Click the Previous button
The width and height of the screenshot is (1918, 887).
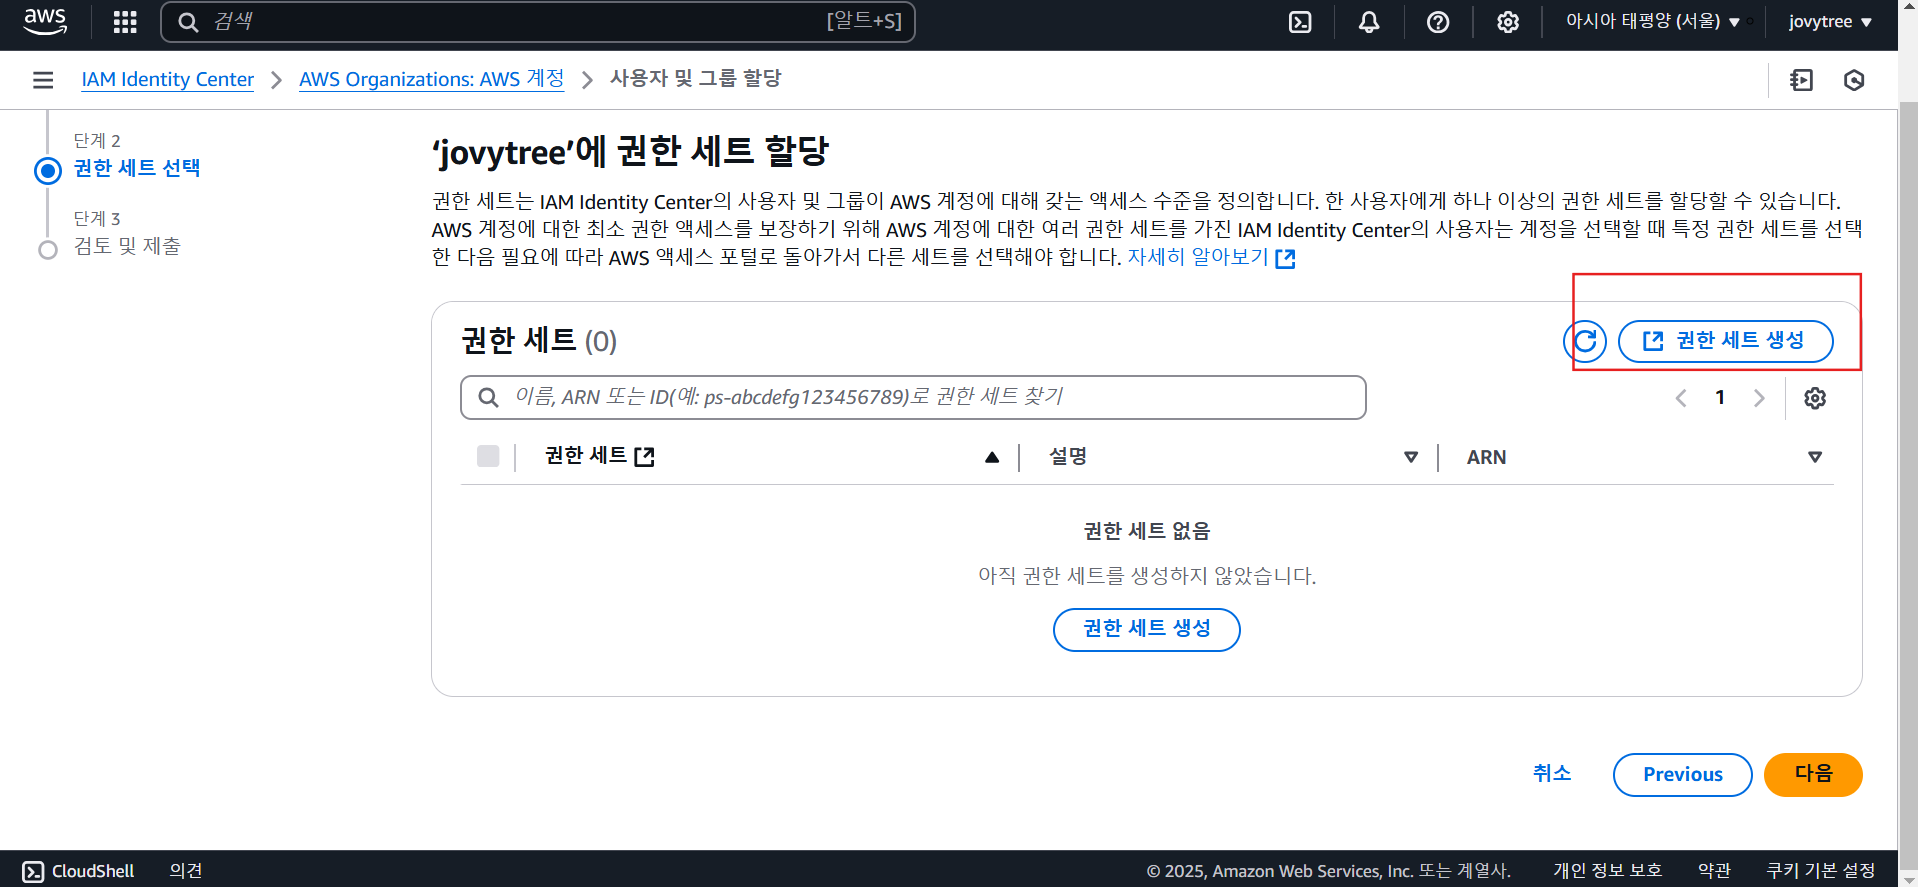coord(1683,774)
